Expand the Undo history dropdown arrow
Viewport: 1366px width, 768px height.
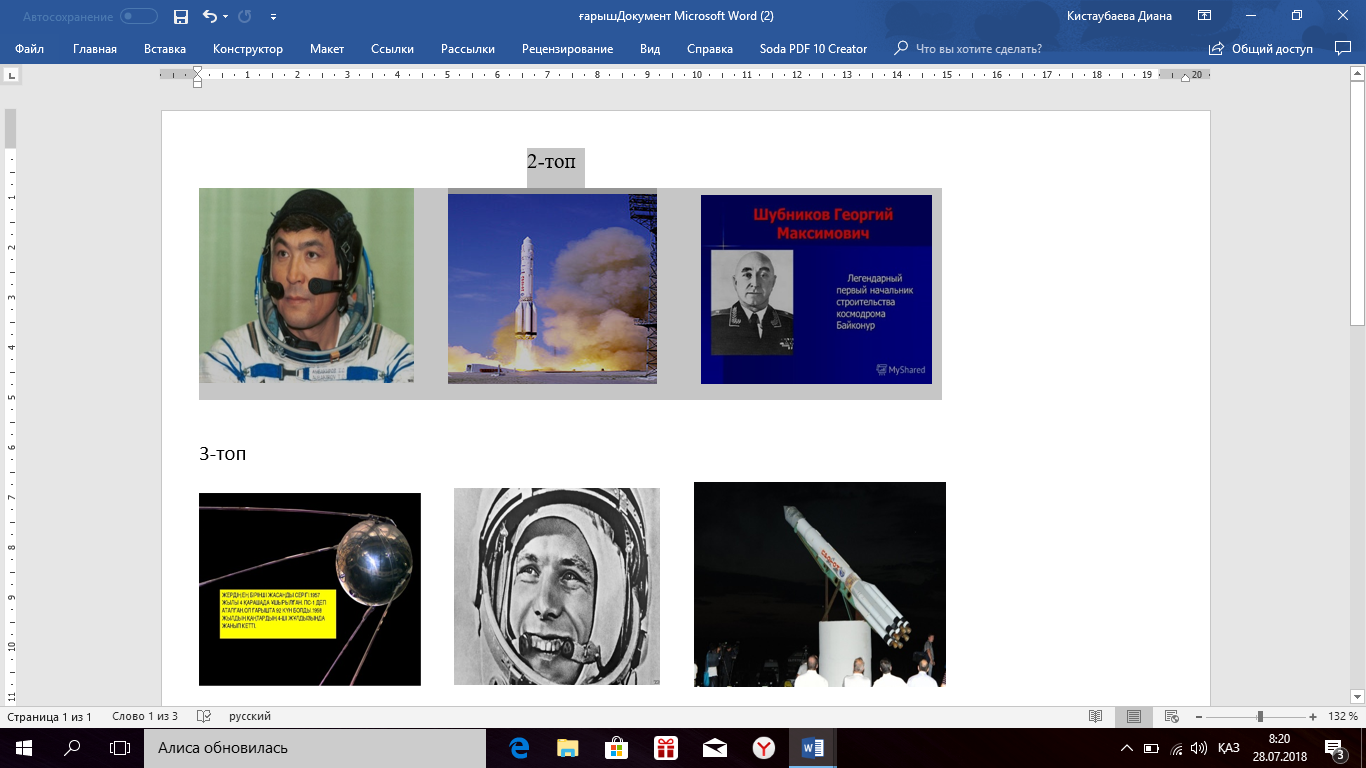(x=225, y=17)
